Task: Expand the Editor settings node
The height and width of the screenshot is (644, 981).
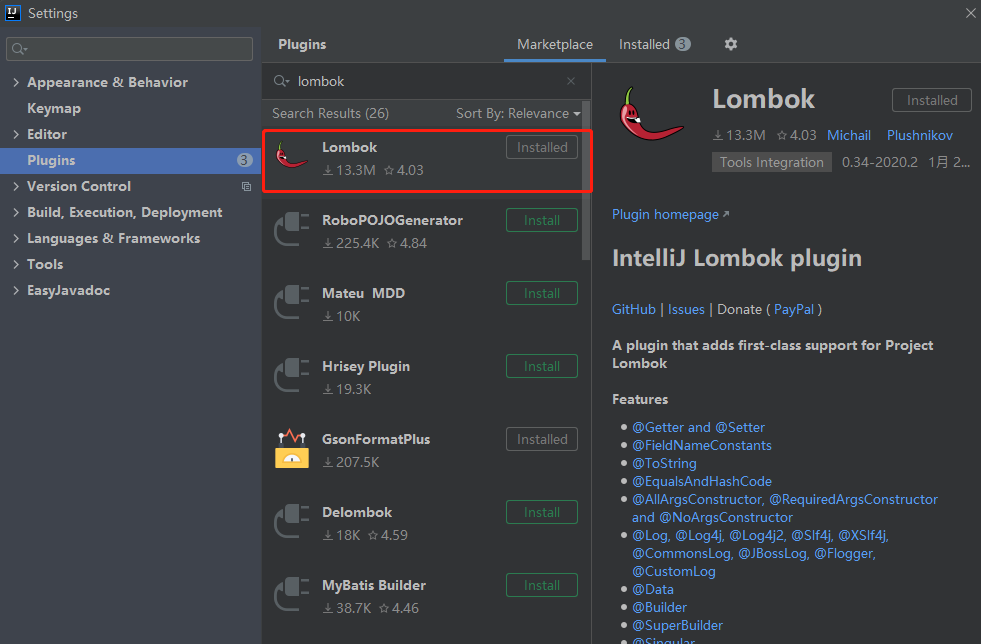Action: (x=16, y=134)
